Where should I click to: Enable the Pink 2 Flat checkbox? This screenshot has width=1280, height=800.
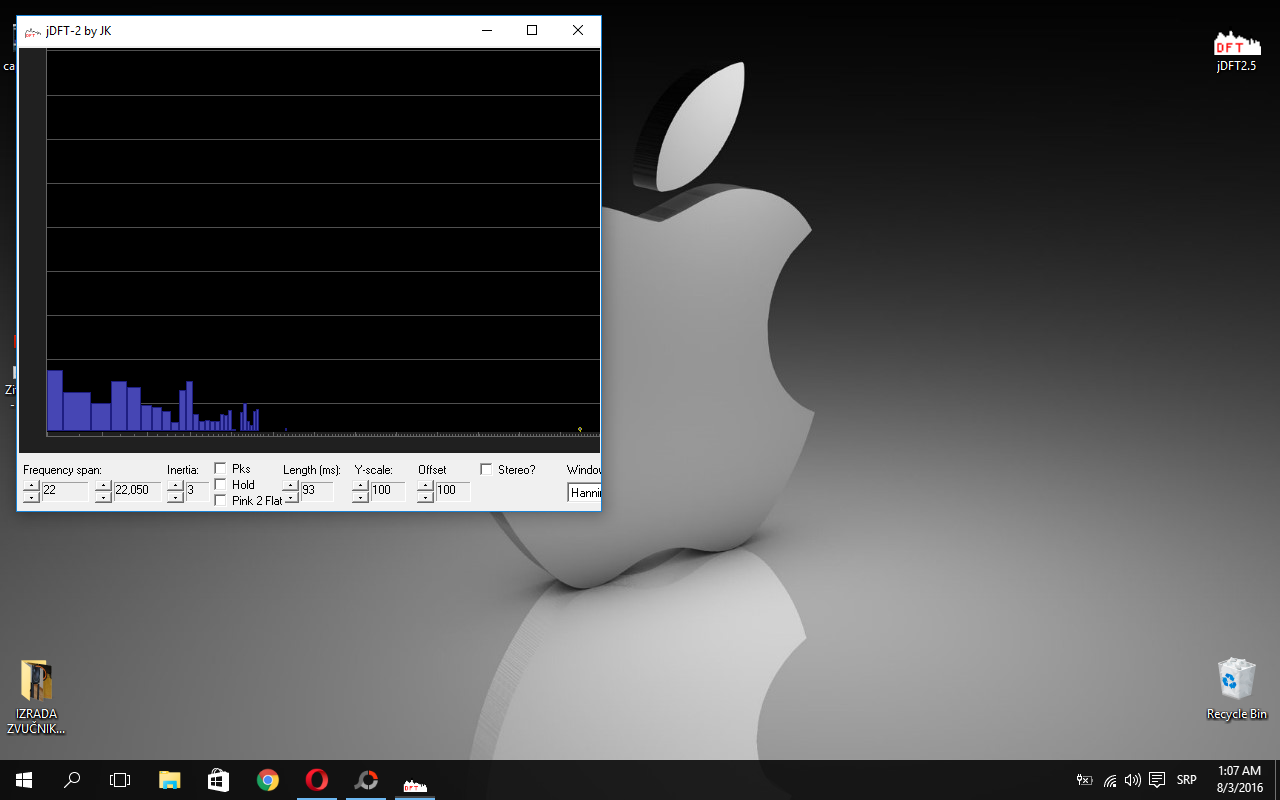point(220,500)
